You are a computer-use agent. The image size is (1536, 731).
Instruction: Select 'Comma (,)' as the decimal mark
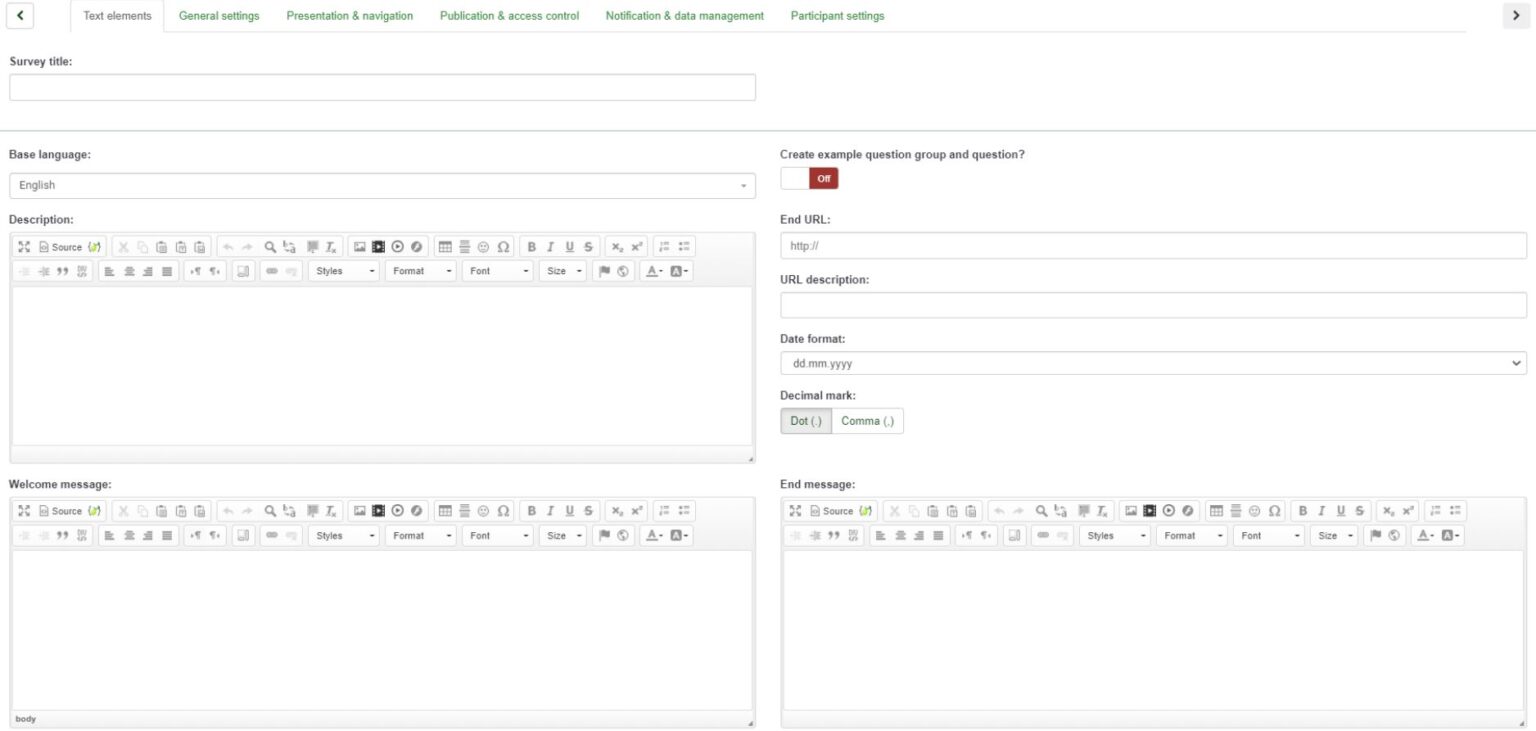pyautogui.click(x=867, y=420)
